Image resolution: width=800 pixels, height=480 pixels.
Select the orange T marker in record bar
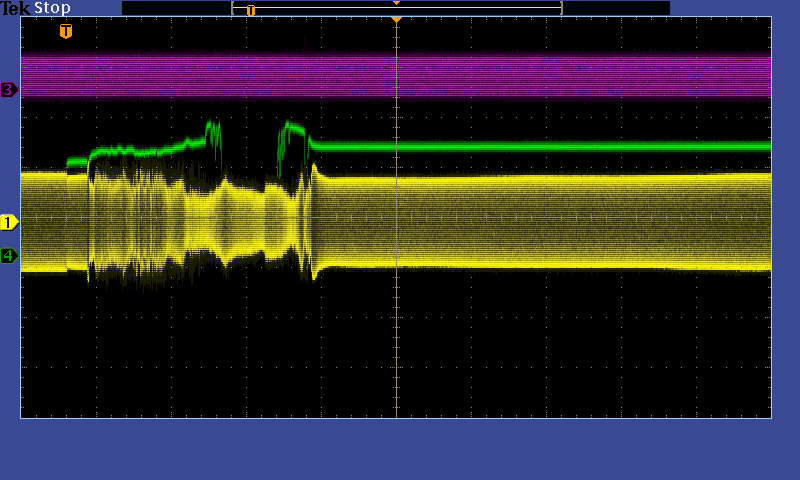[251, 10]
